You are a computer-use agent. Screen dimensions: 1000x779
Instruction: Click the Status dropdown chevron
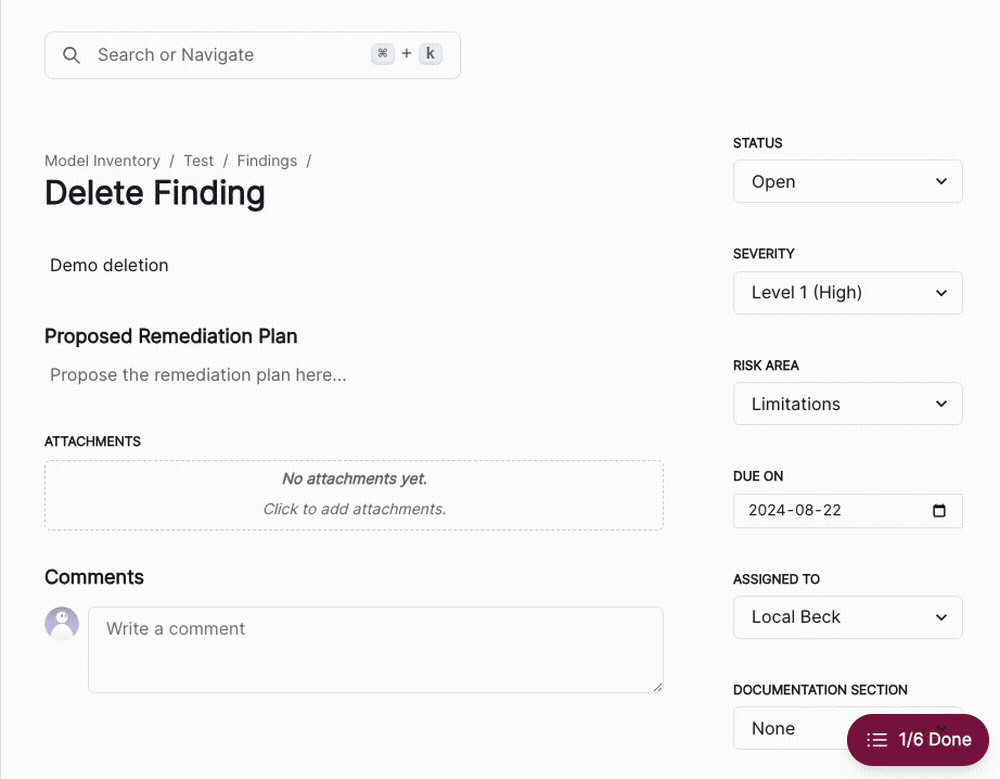[940, 181]
